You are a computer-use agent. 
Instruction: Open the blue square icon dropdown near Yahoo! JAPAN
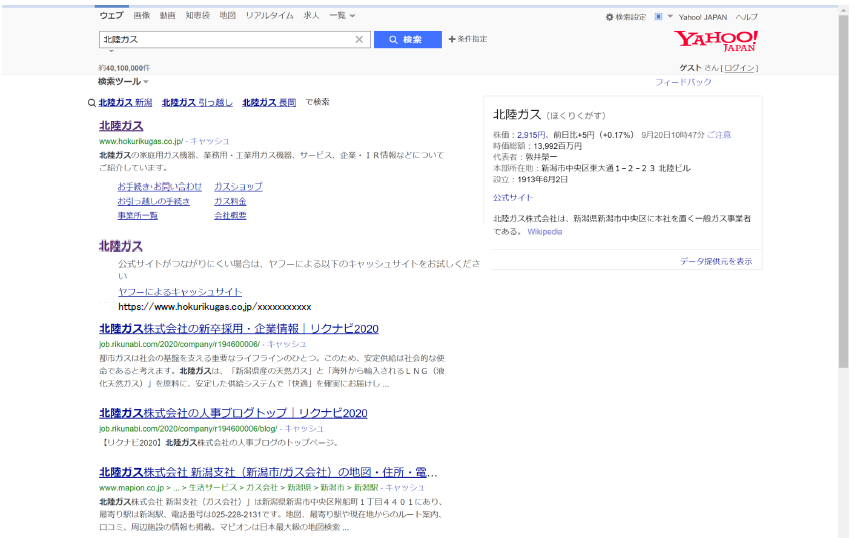click(661, 17)
